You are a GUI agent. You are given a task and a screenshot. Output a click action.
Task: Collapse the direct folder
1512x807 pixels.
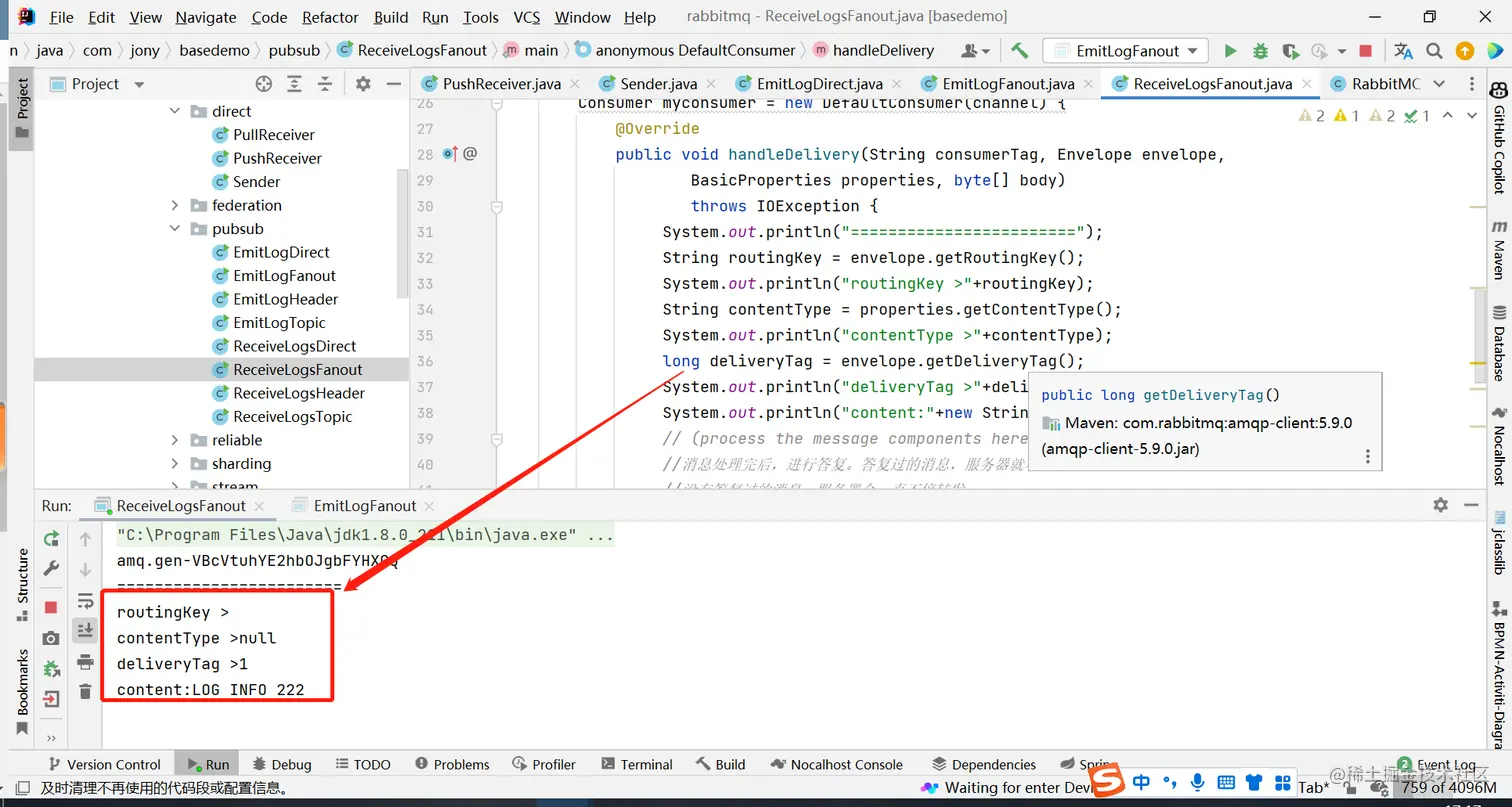tap(175, 112)
